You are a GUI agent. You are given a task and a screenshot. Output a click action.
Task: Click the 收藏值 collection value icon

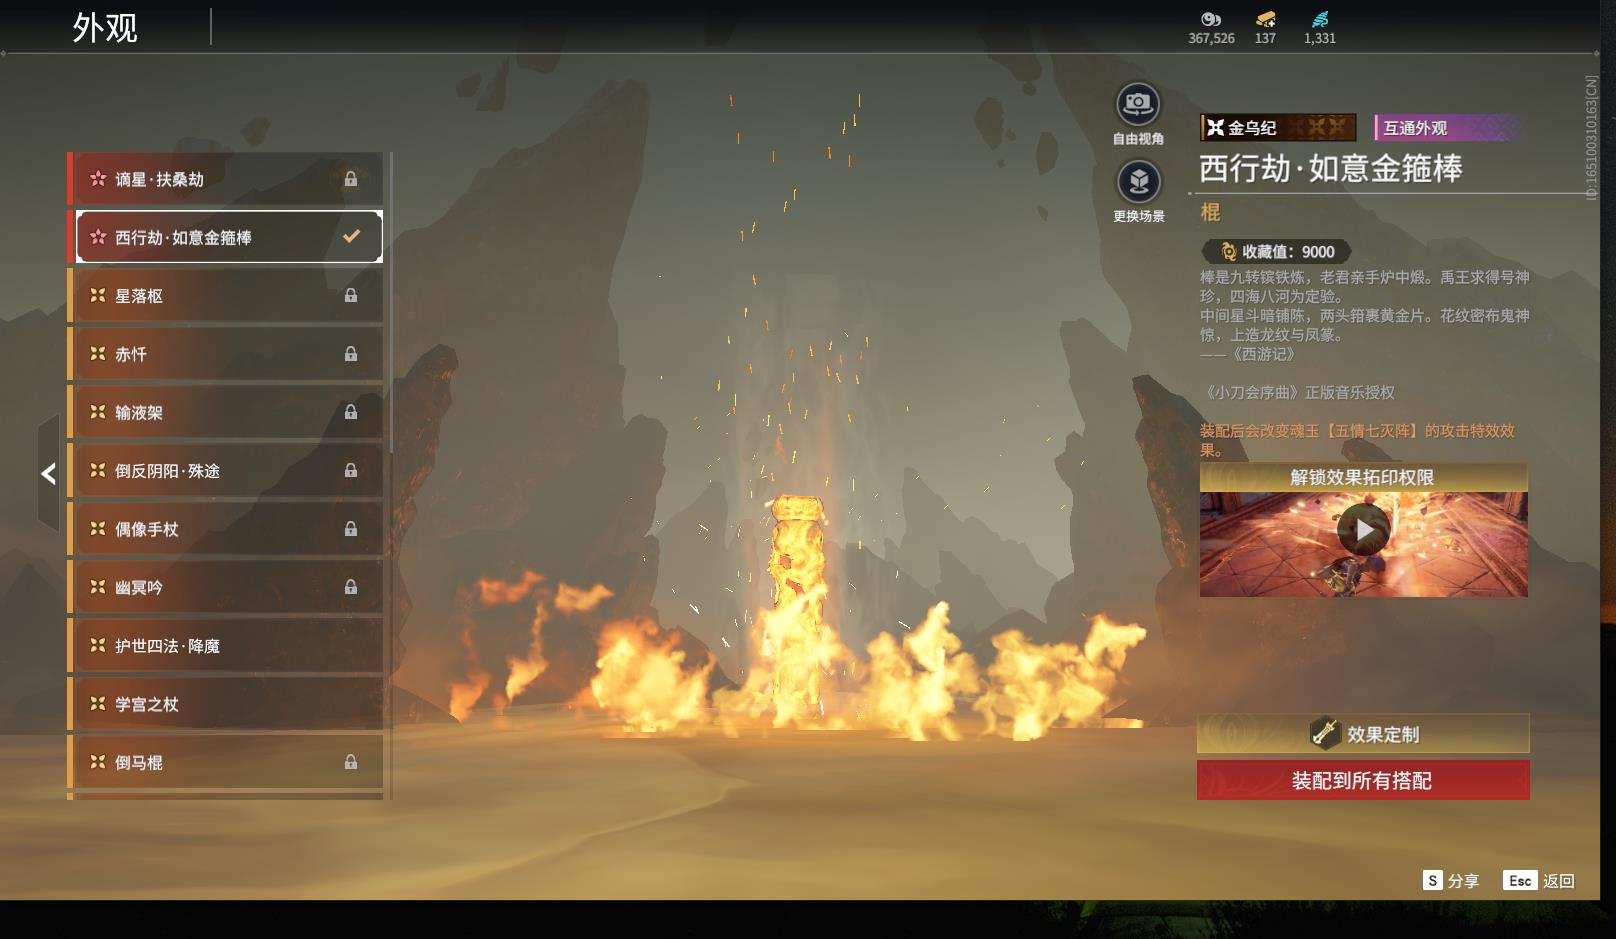point(1228,252)
